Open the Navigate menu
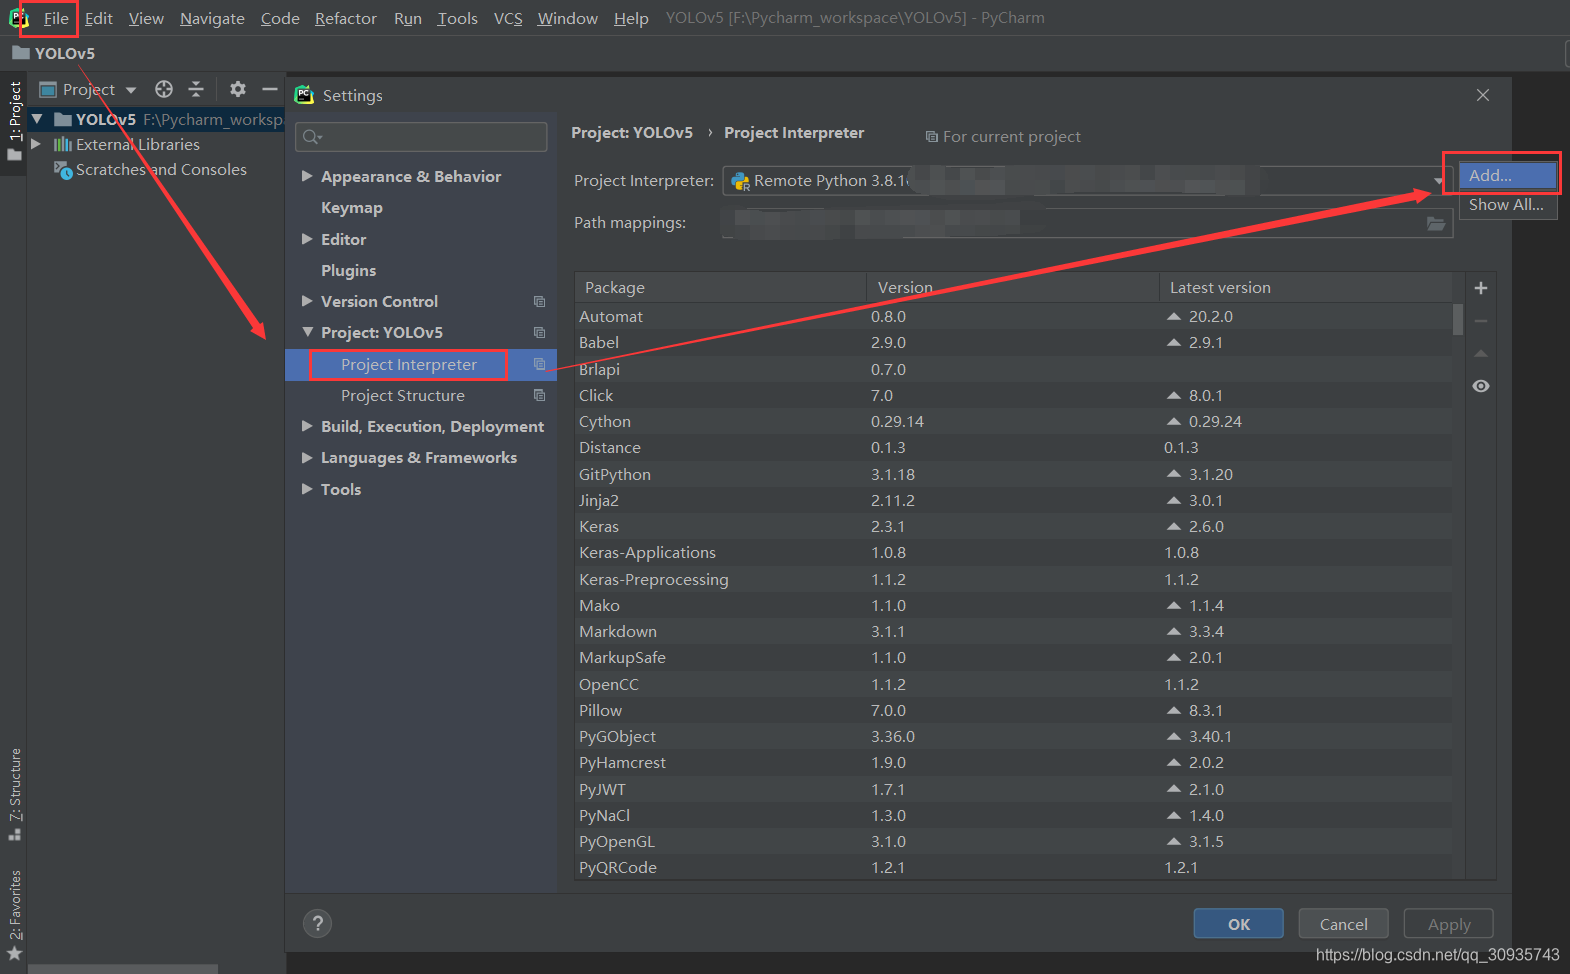 click(212, 18)
